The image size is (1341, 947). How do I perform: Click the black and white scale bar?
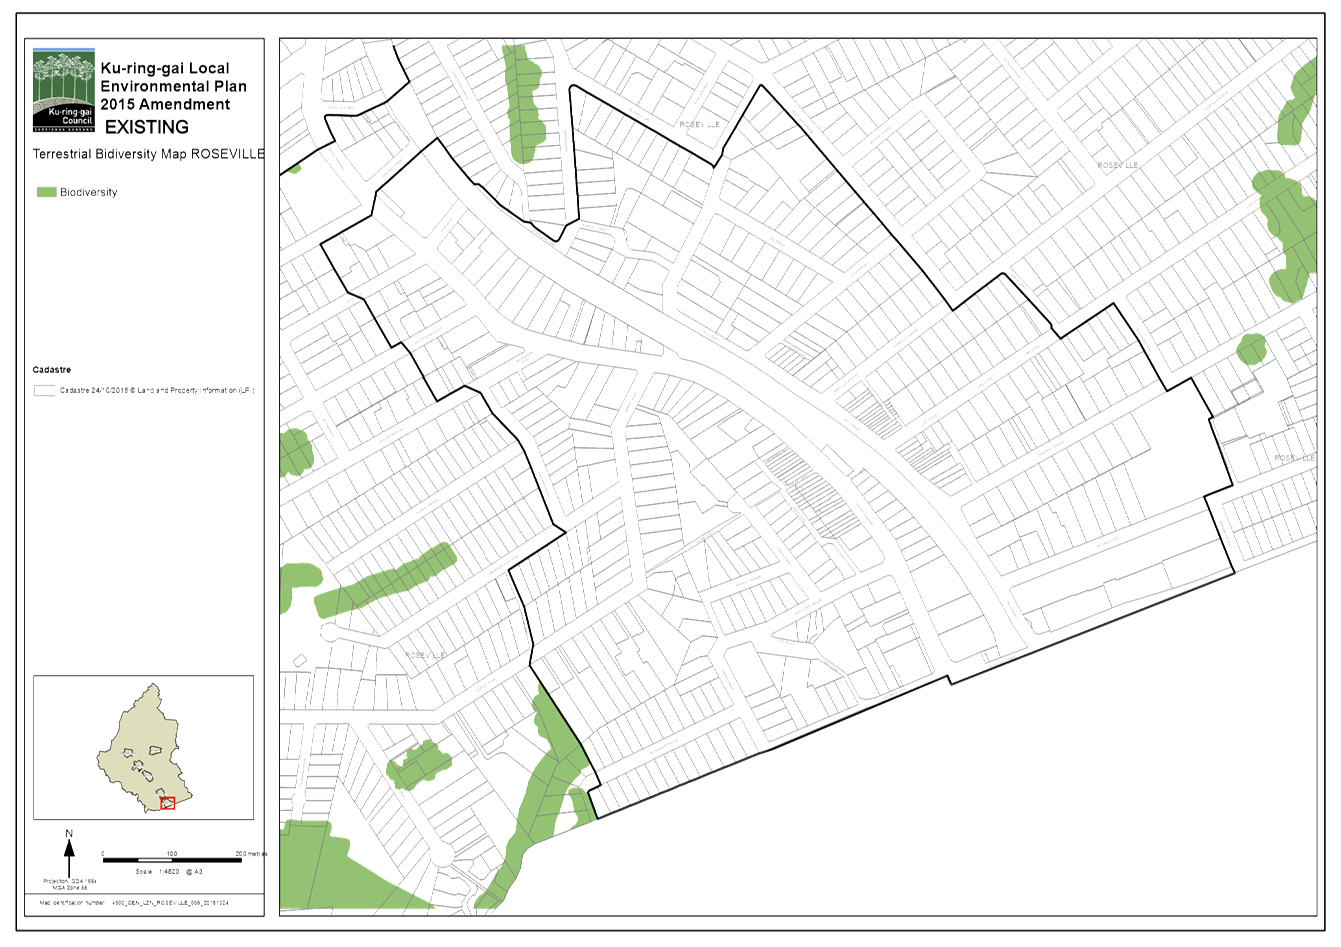(172, 860)
